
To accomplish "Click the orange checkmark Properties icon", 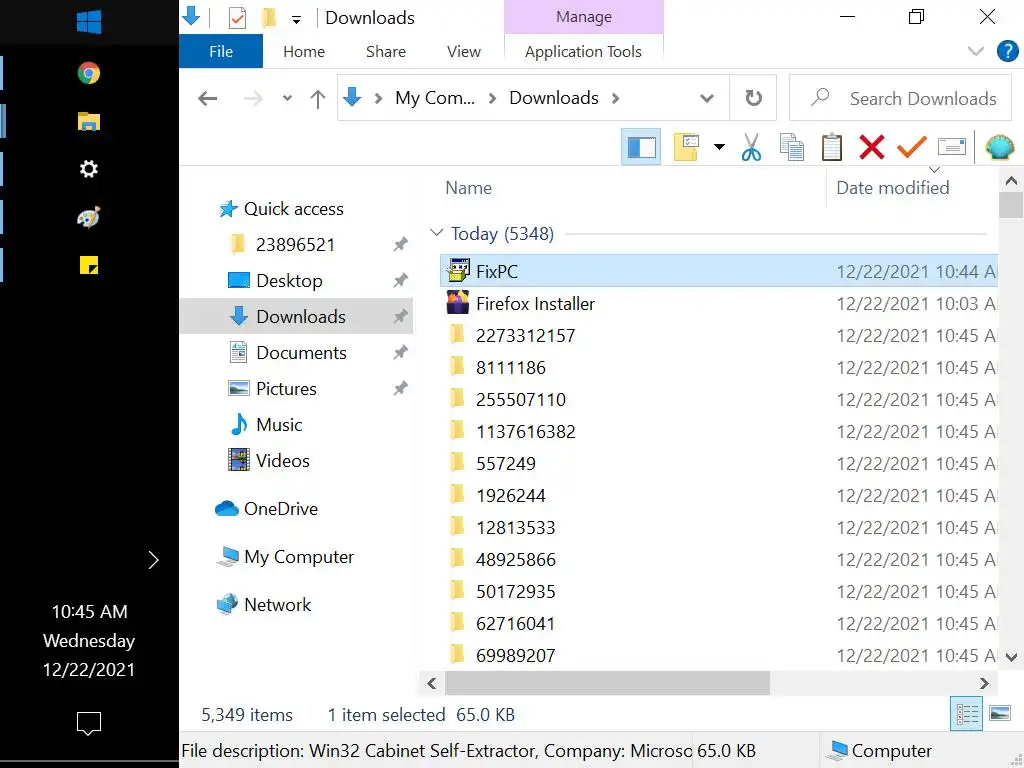I will [x=912, y=147].
